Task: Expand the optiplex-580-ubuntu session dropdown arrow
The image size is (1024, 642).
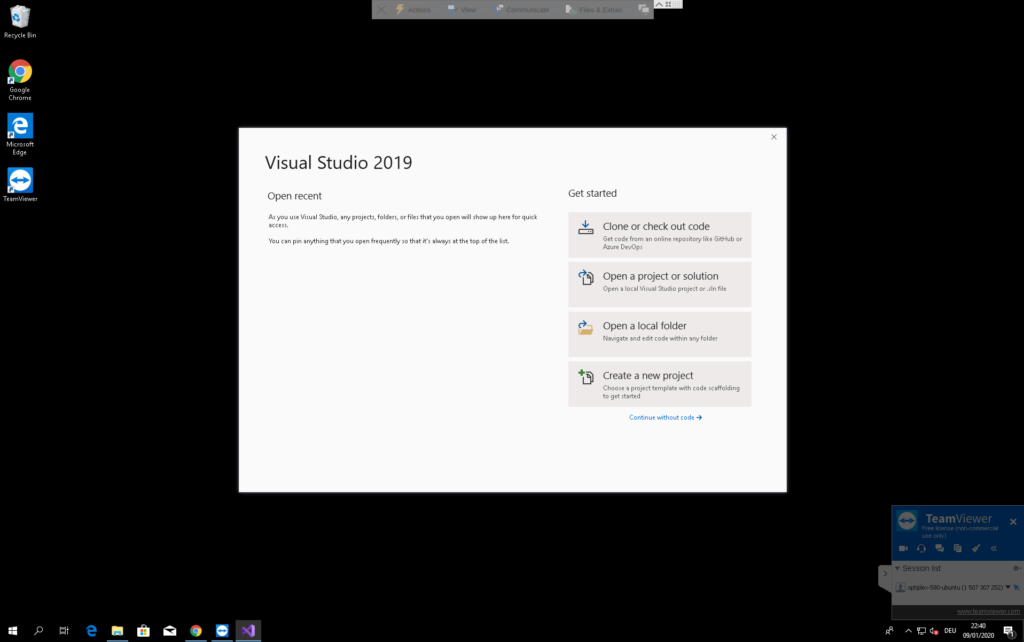Action: (x=1007, y=587)
